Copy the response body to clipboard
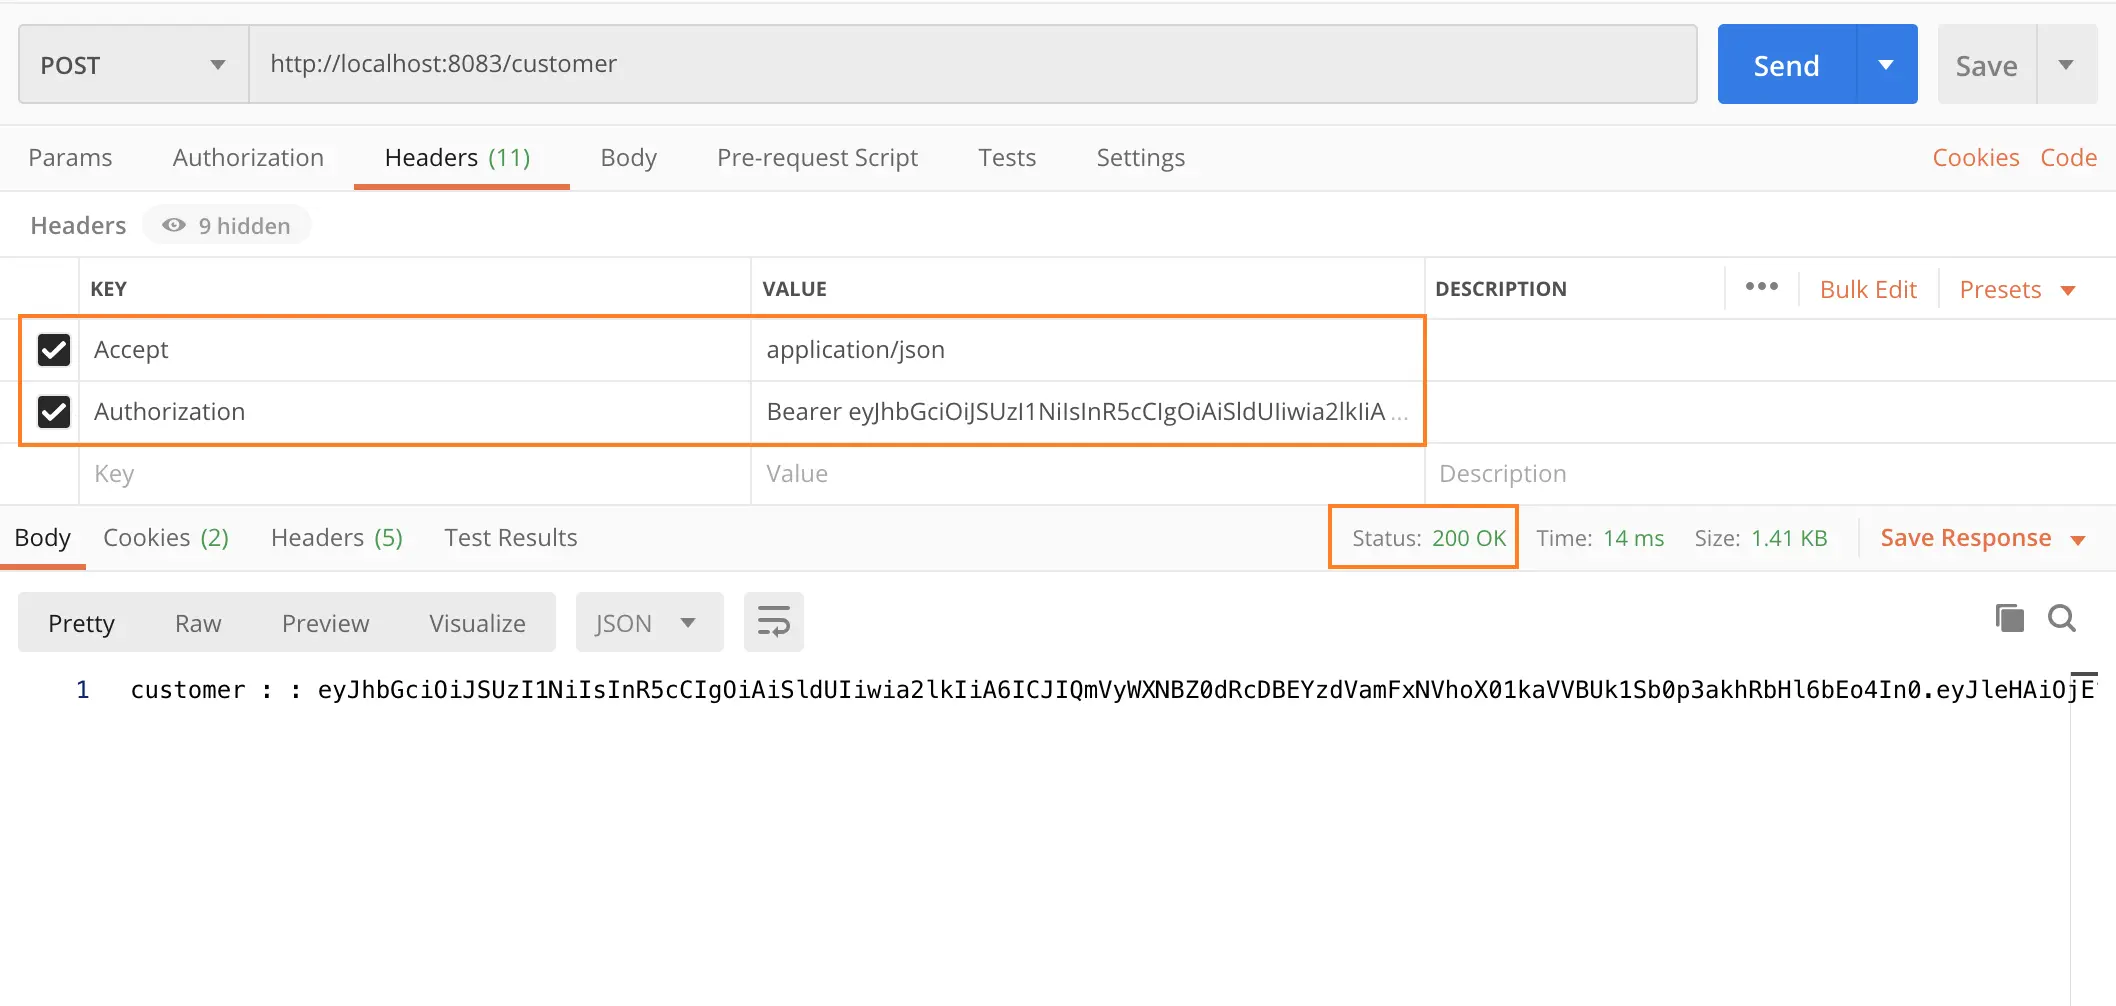This screenshot has height=1006, width=2116. pos(2010,618)
